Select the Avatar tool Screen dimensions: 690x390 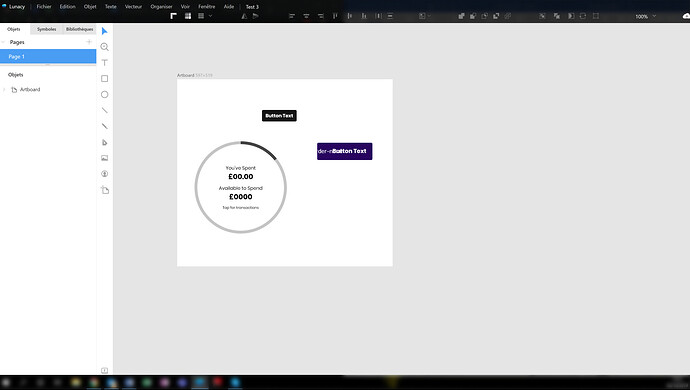(104, 174)
